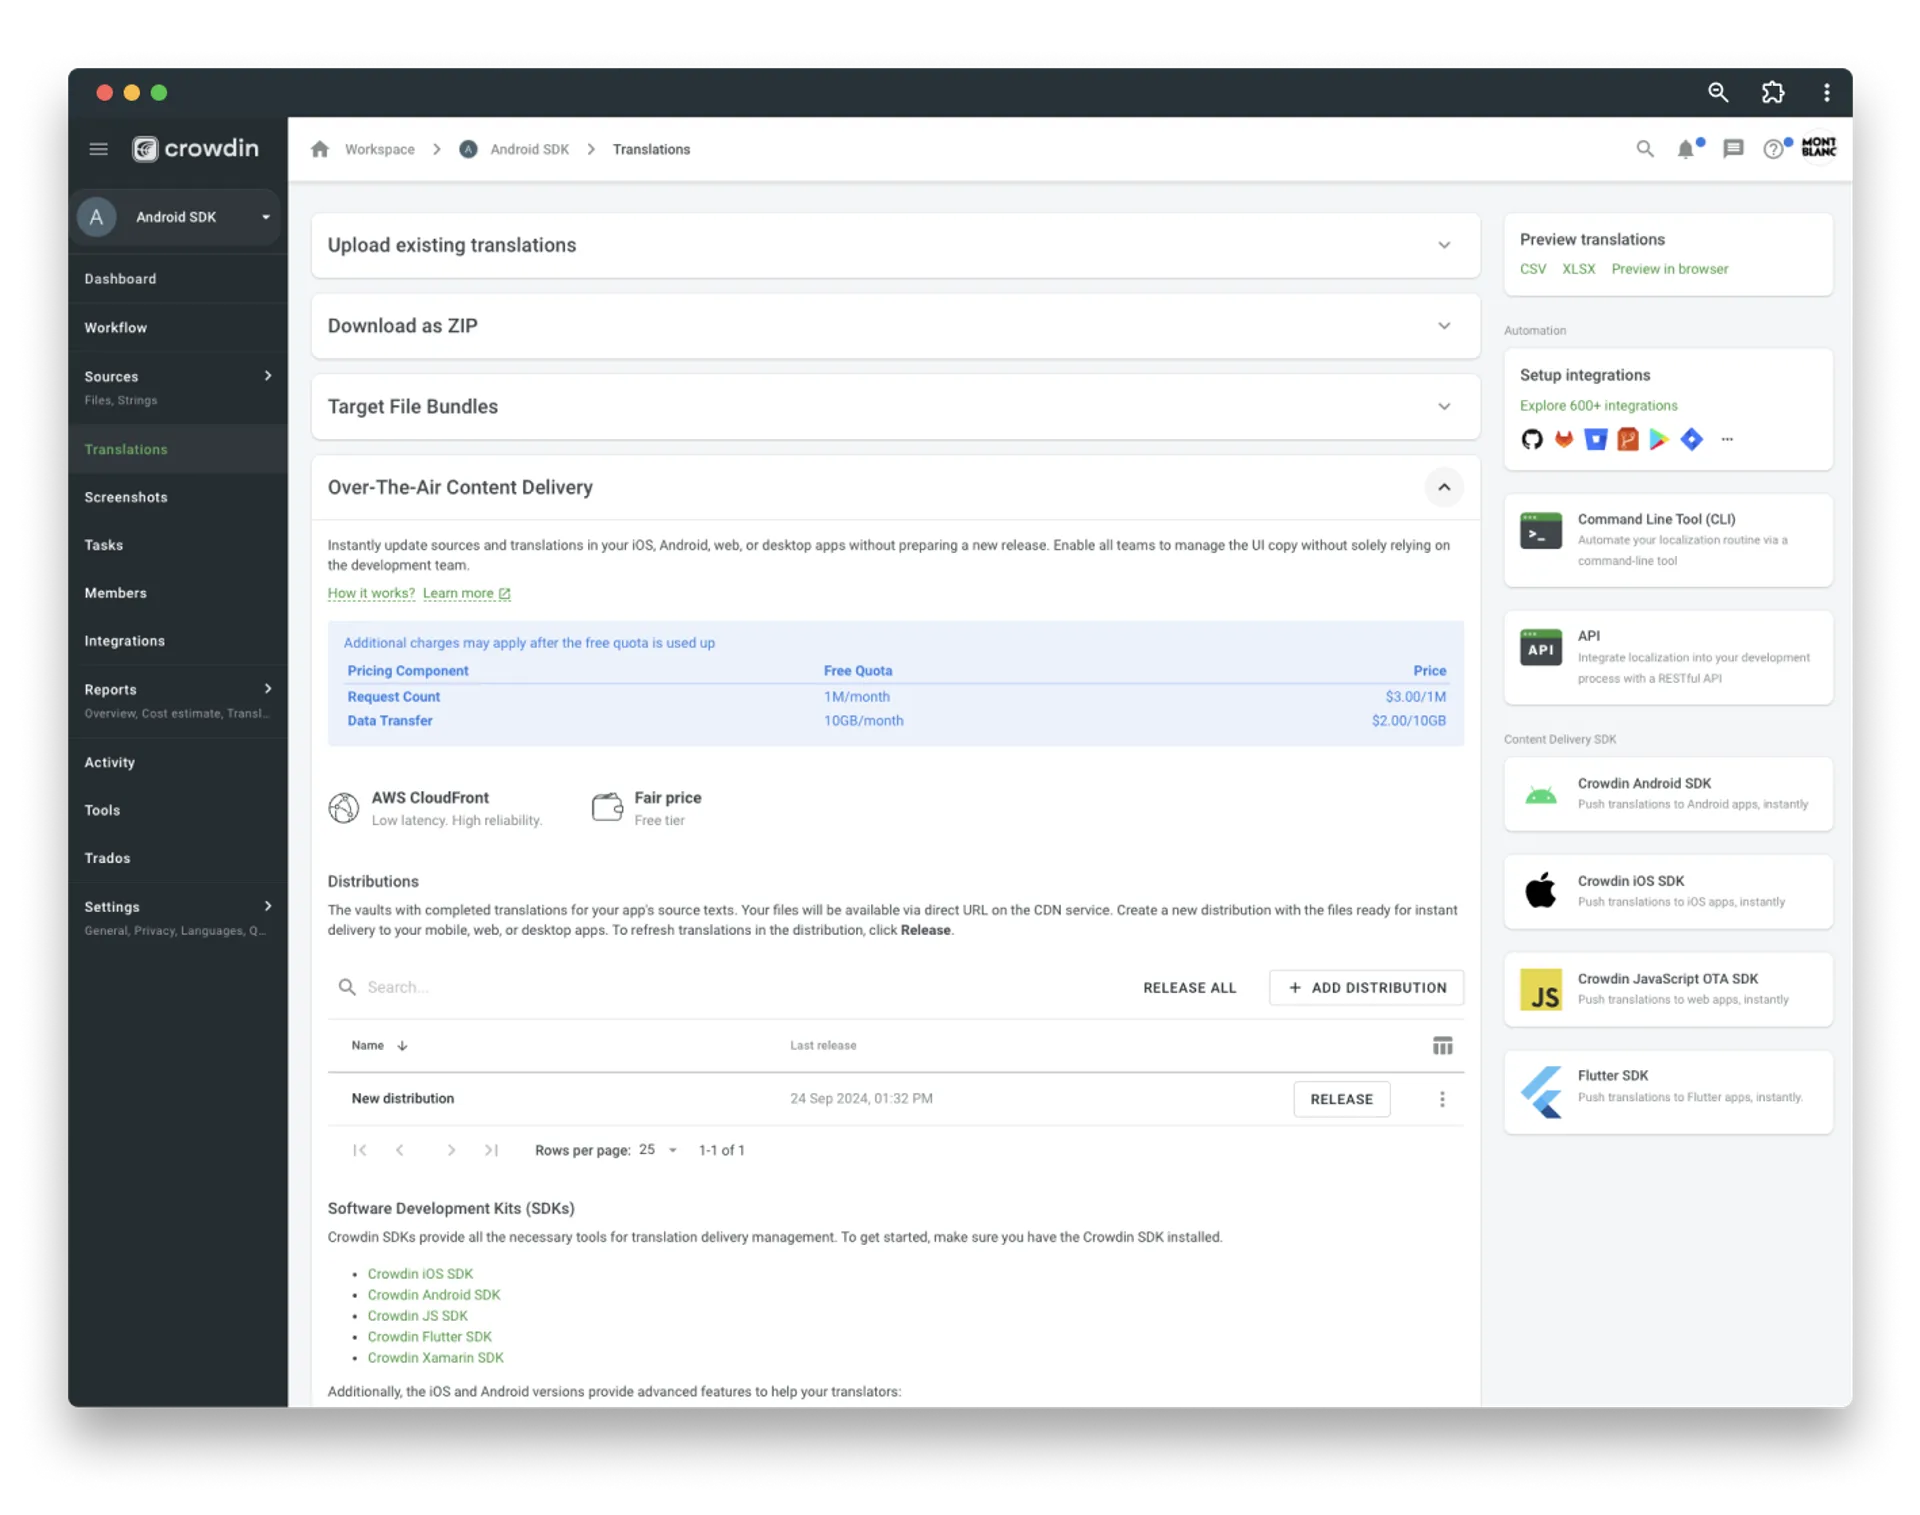This screenshot has height=1515, width=1920.
Task: Expand the Sources submenu
Action: coord(268,376)
